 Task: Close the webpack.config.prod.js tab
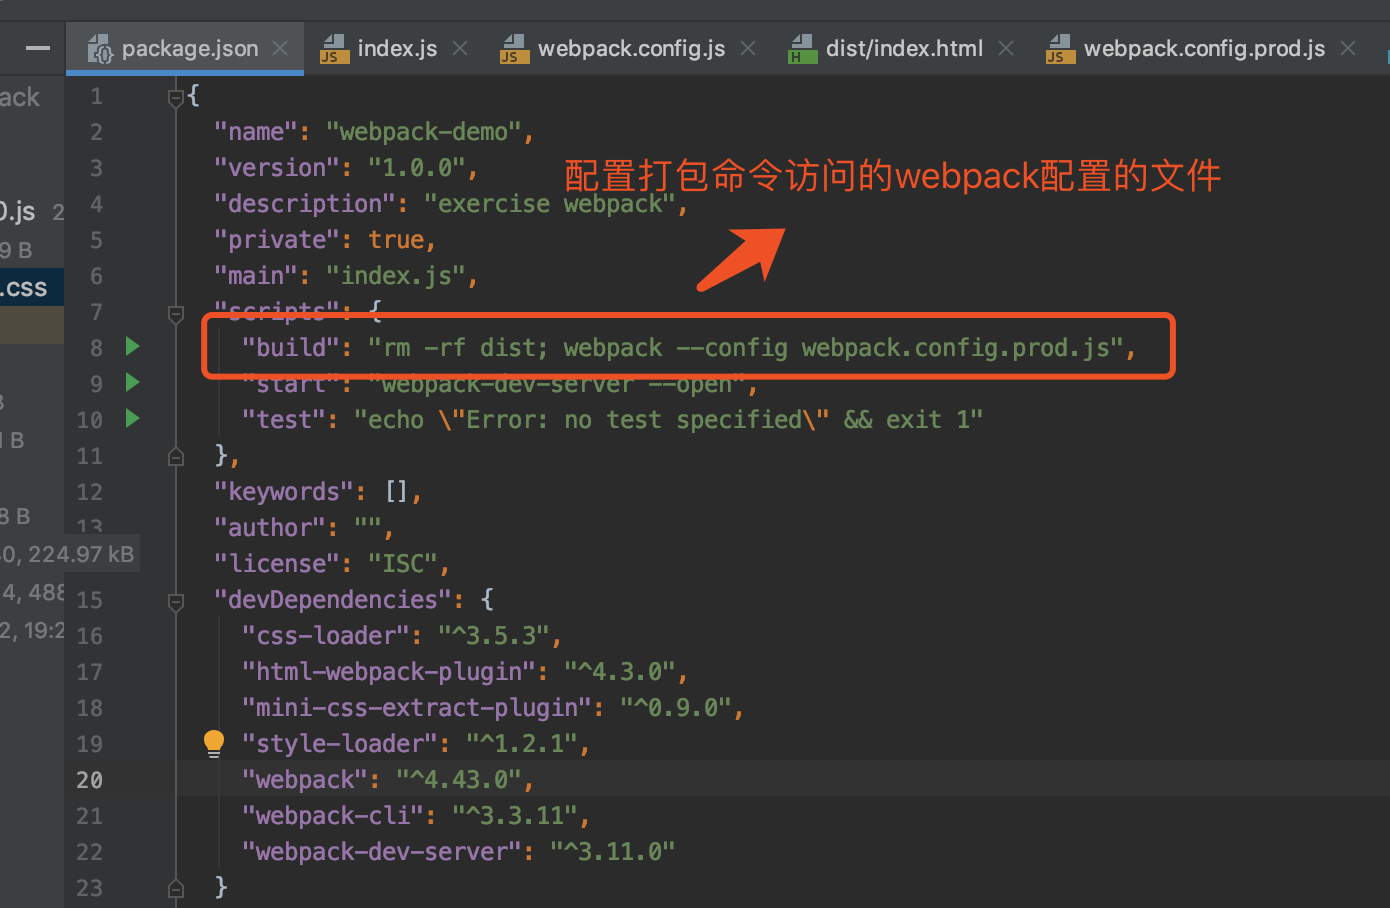[x=1348, y=48]
